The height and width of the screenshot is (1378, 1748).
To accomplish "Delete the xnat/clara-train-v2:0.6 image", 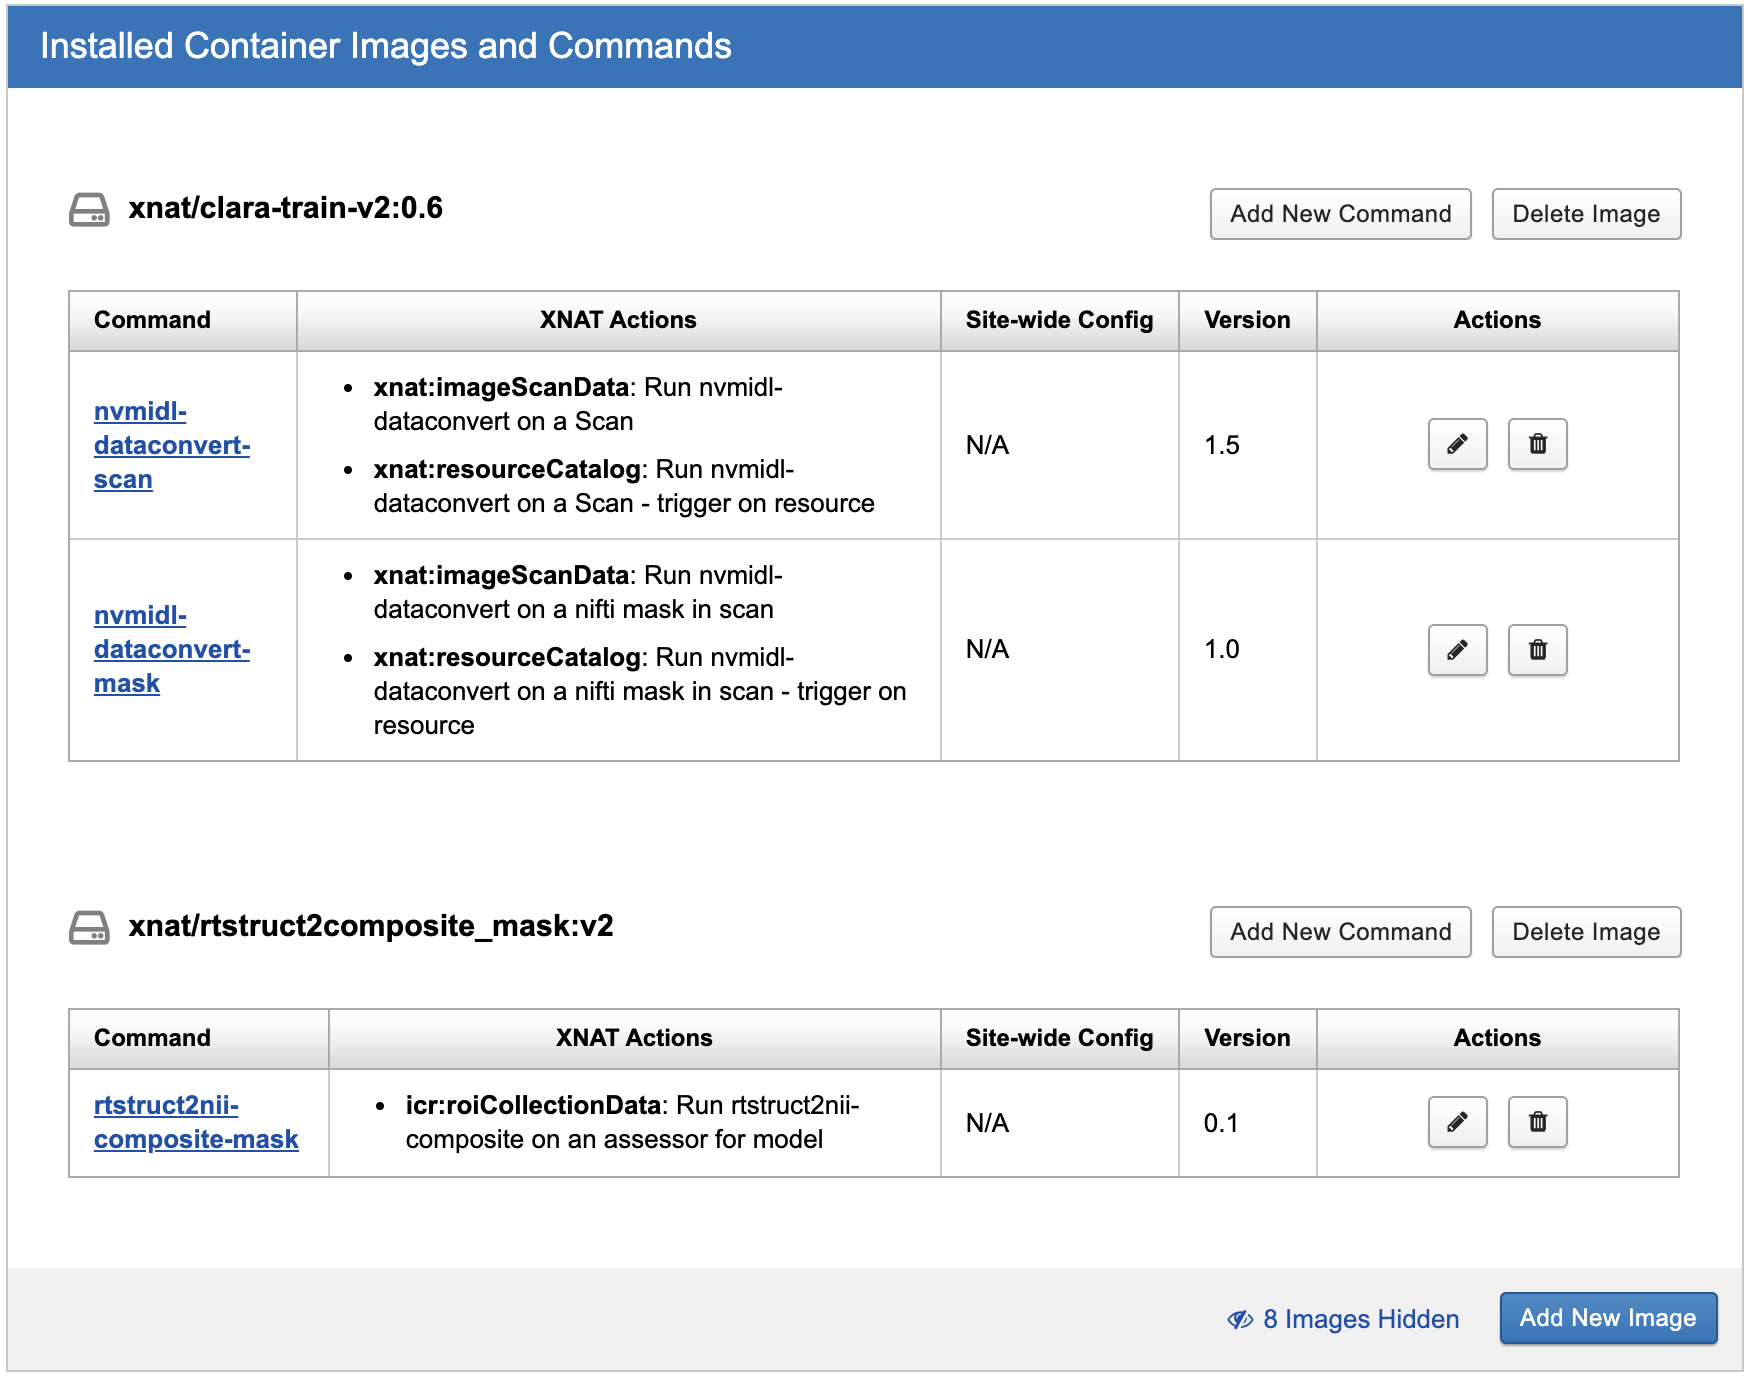I will coord(1585,214).
